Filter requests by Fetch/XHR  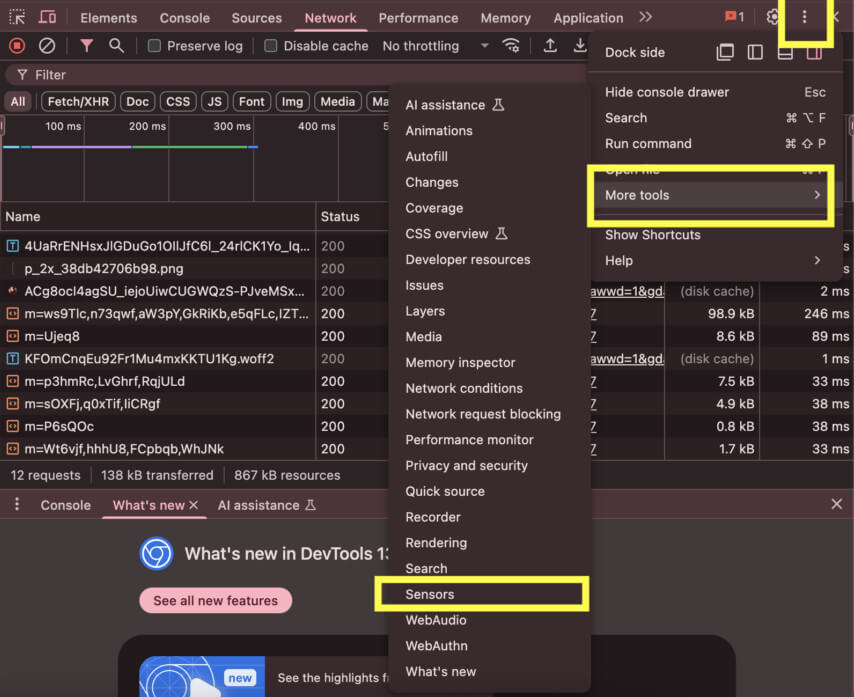78,102
